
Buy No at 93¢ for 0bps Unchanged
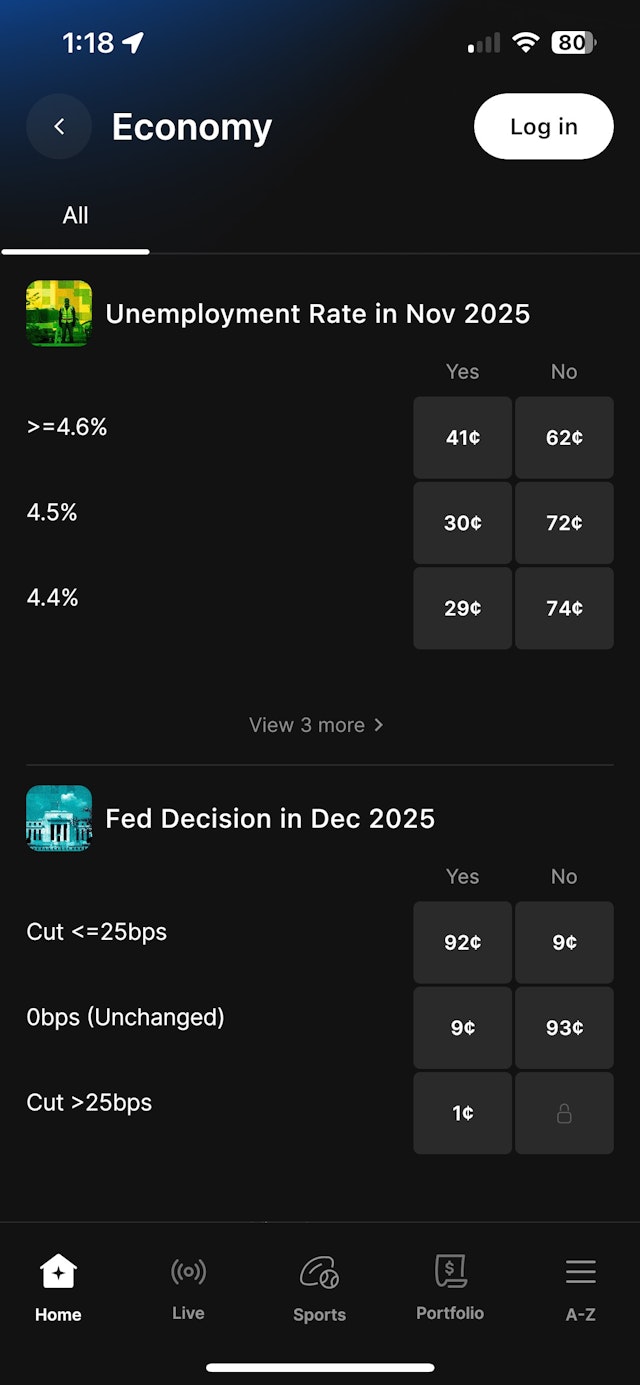pos(564,1028)
